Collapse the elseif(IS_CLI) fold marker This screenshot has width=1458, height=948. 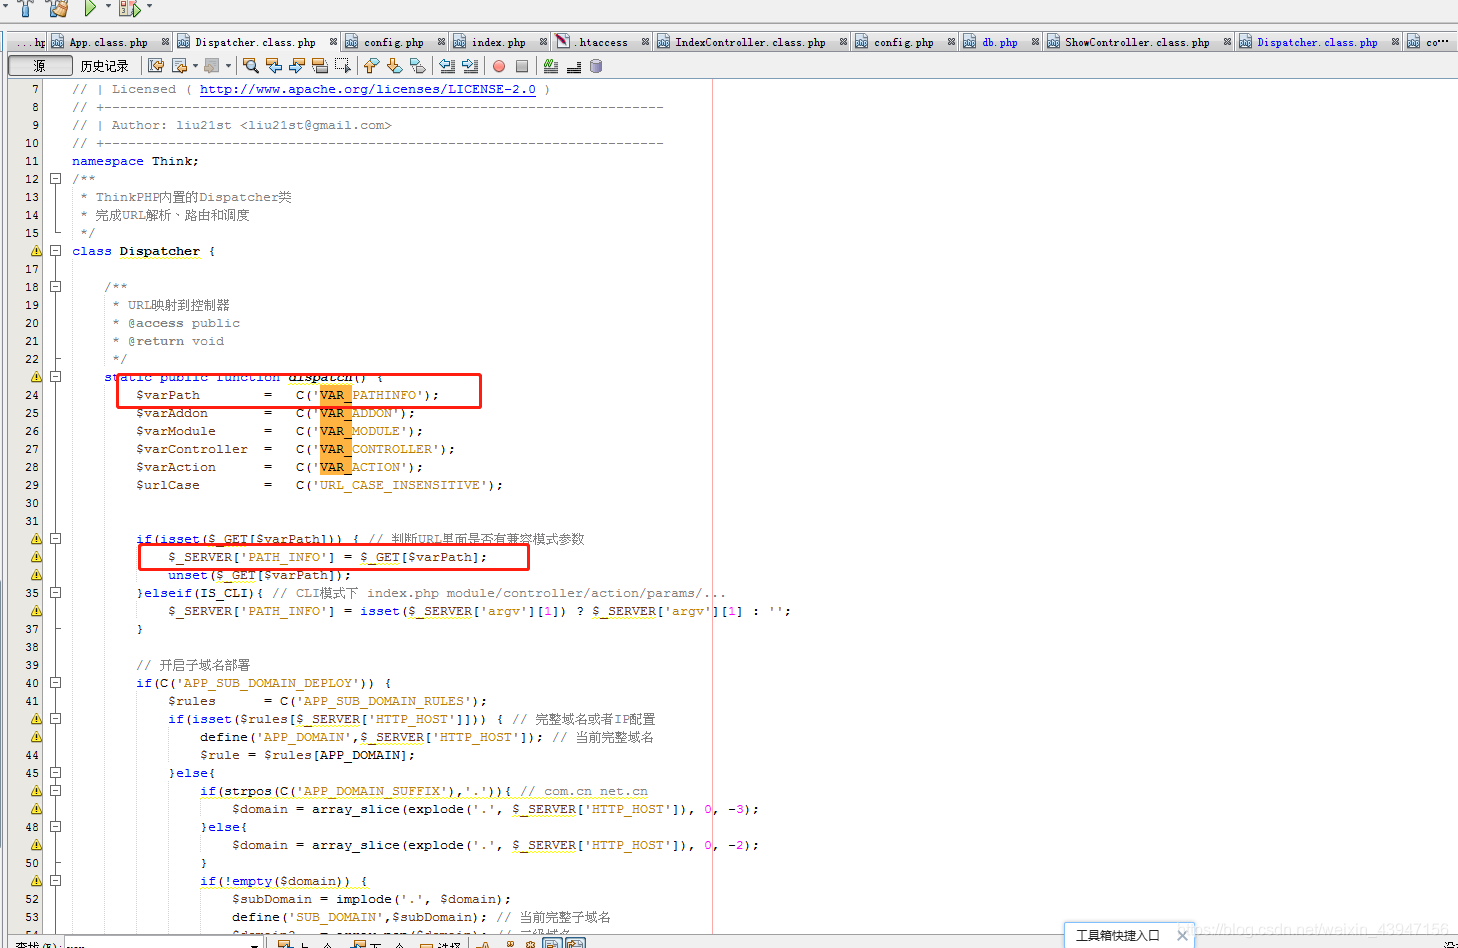[x=56, y=593]
